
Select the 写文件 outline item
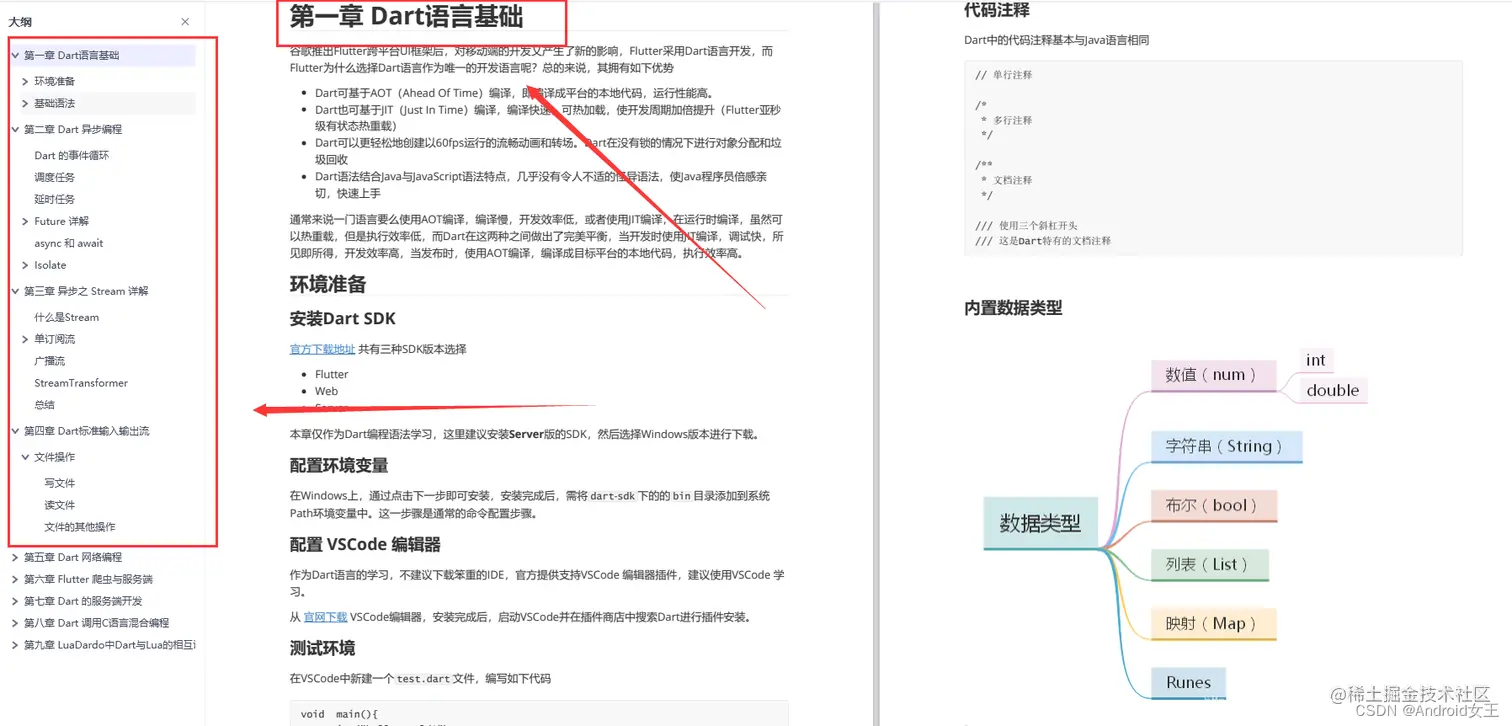pos(57,482)
